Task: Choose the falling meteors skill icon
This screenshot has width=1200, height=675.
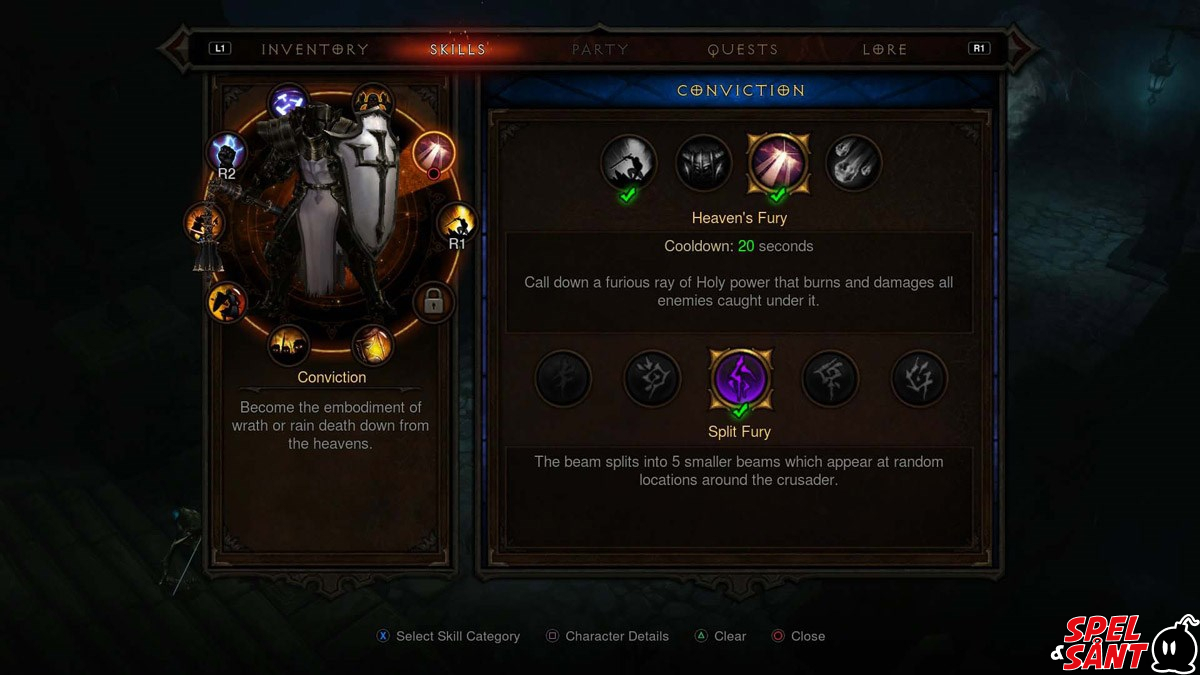Action: point(853,162)
